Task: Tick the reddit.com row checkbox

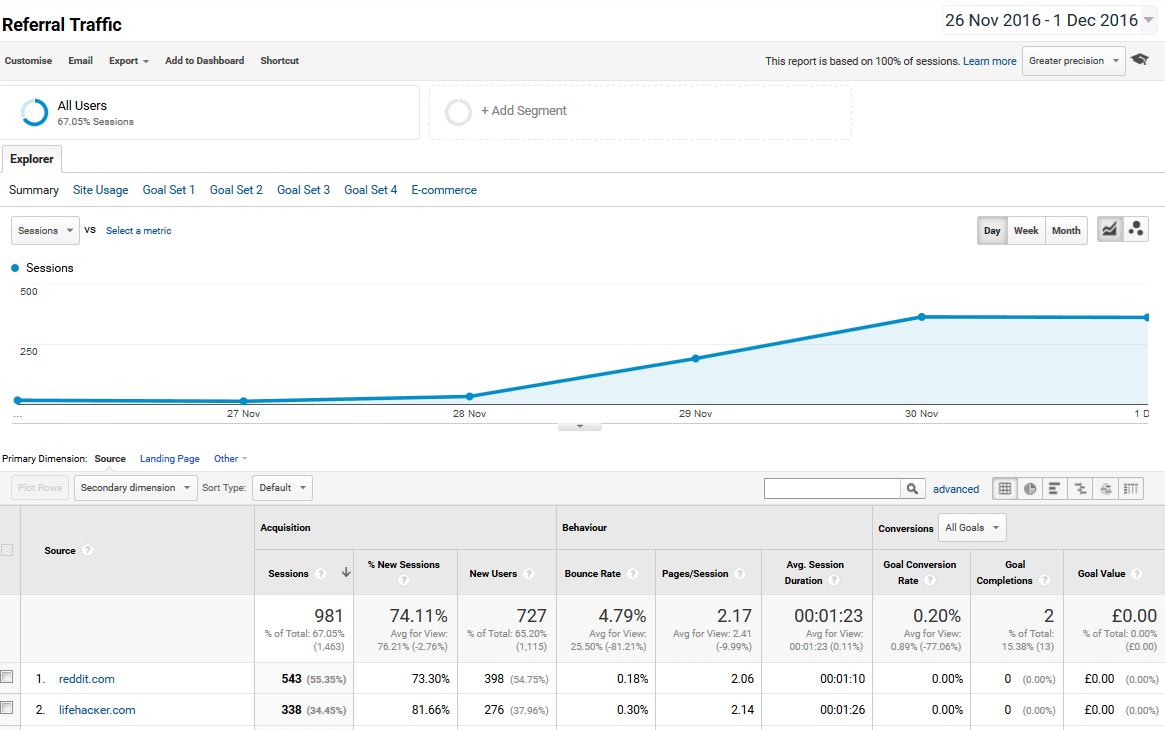Action: click(7, 678)
